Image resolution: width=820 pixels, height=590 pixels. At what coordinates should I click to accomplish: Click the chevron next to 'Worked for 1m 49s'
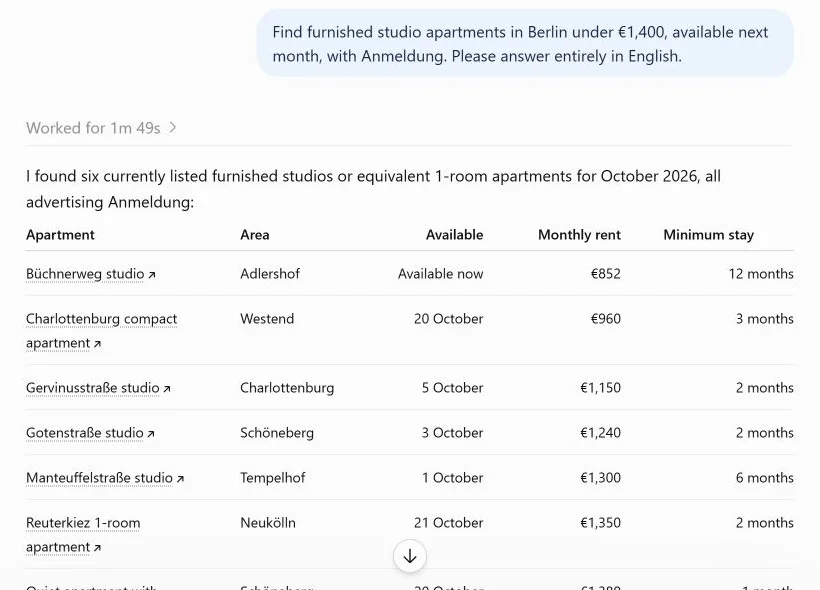click(173, 128)
